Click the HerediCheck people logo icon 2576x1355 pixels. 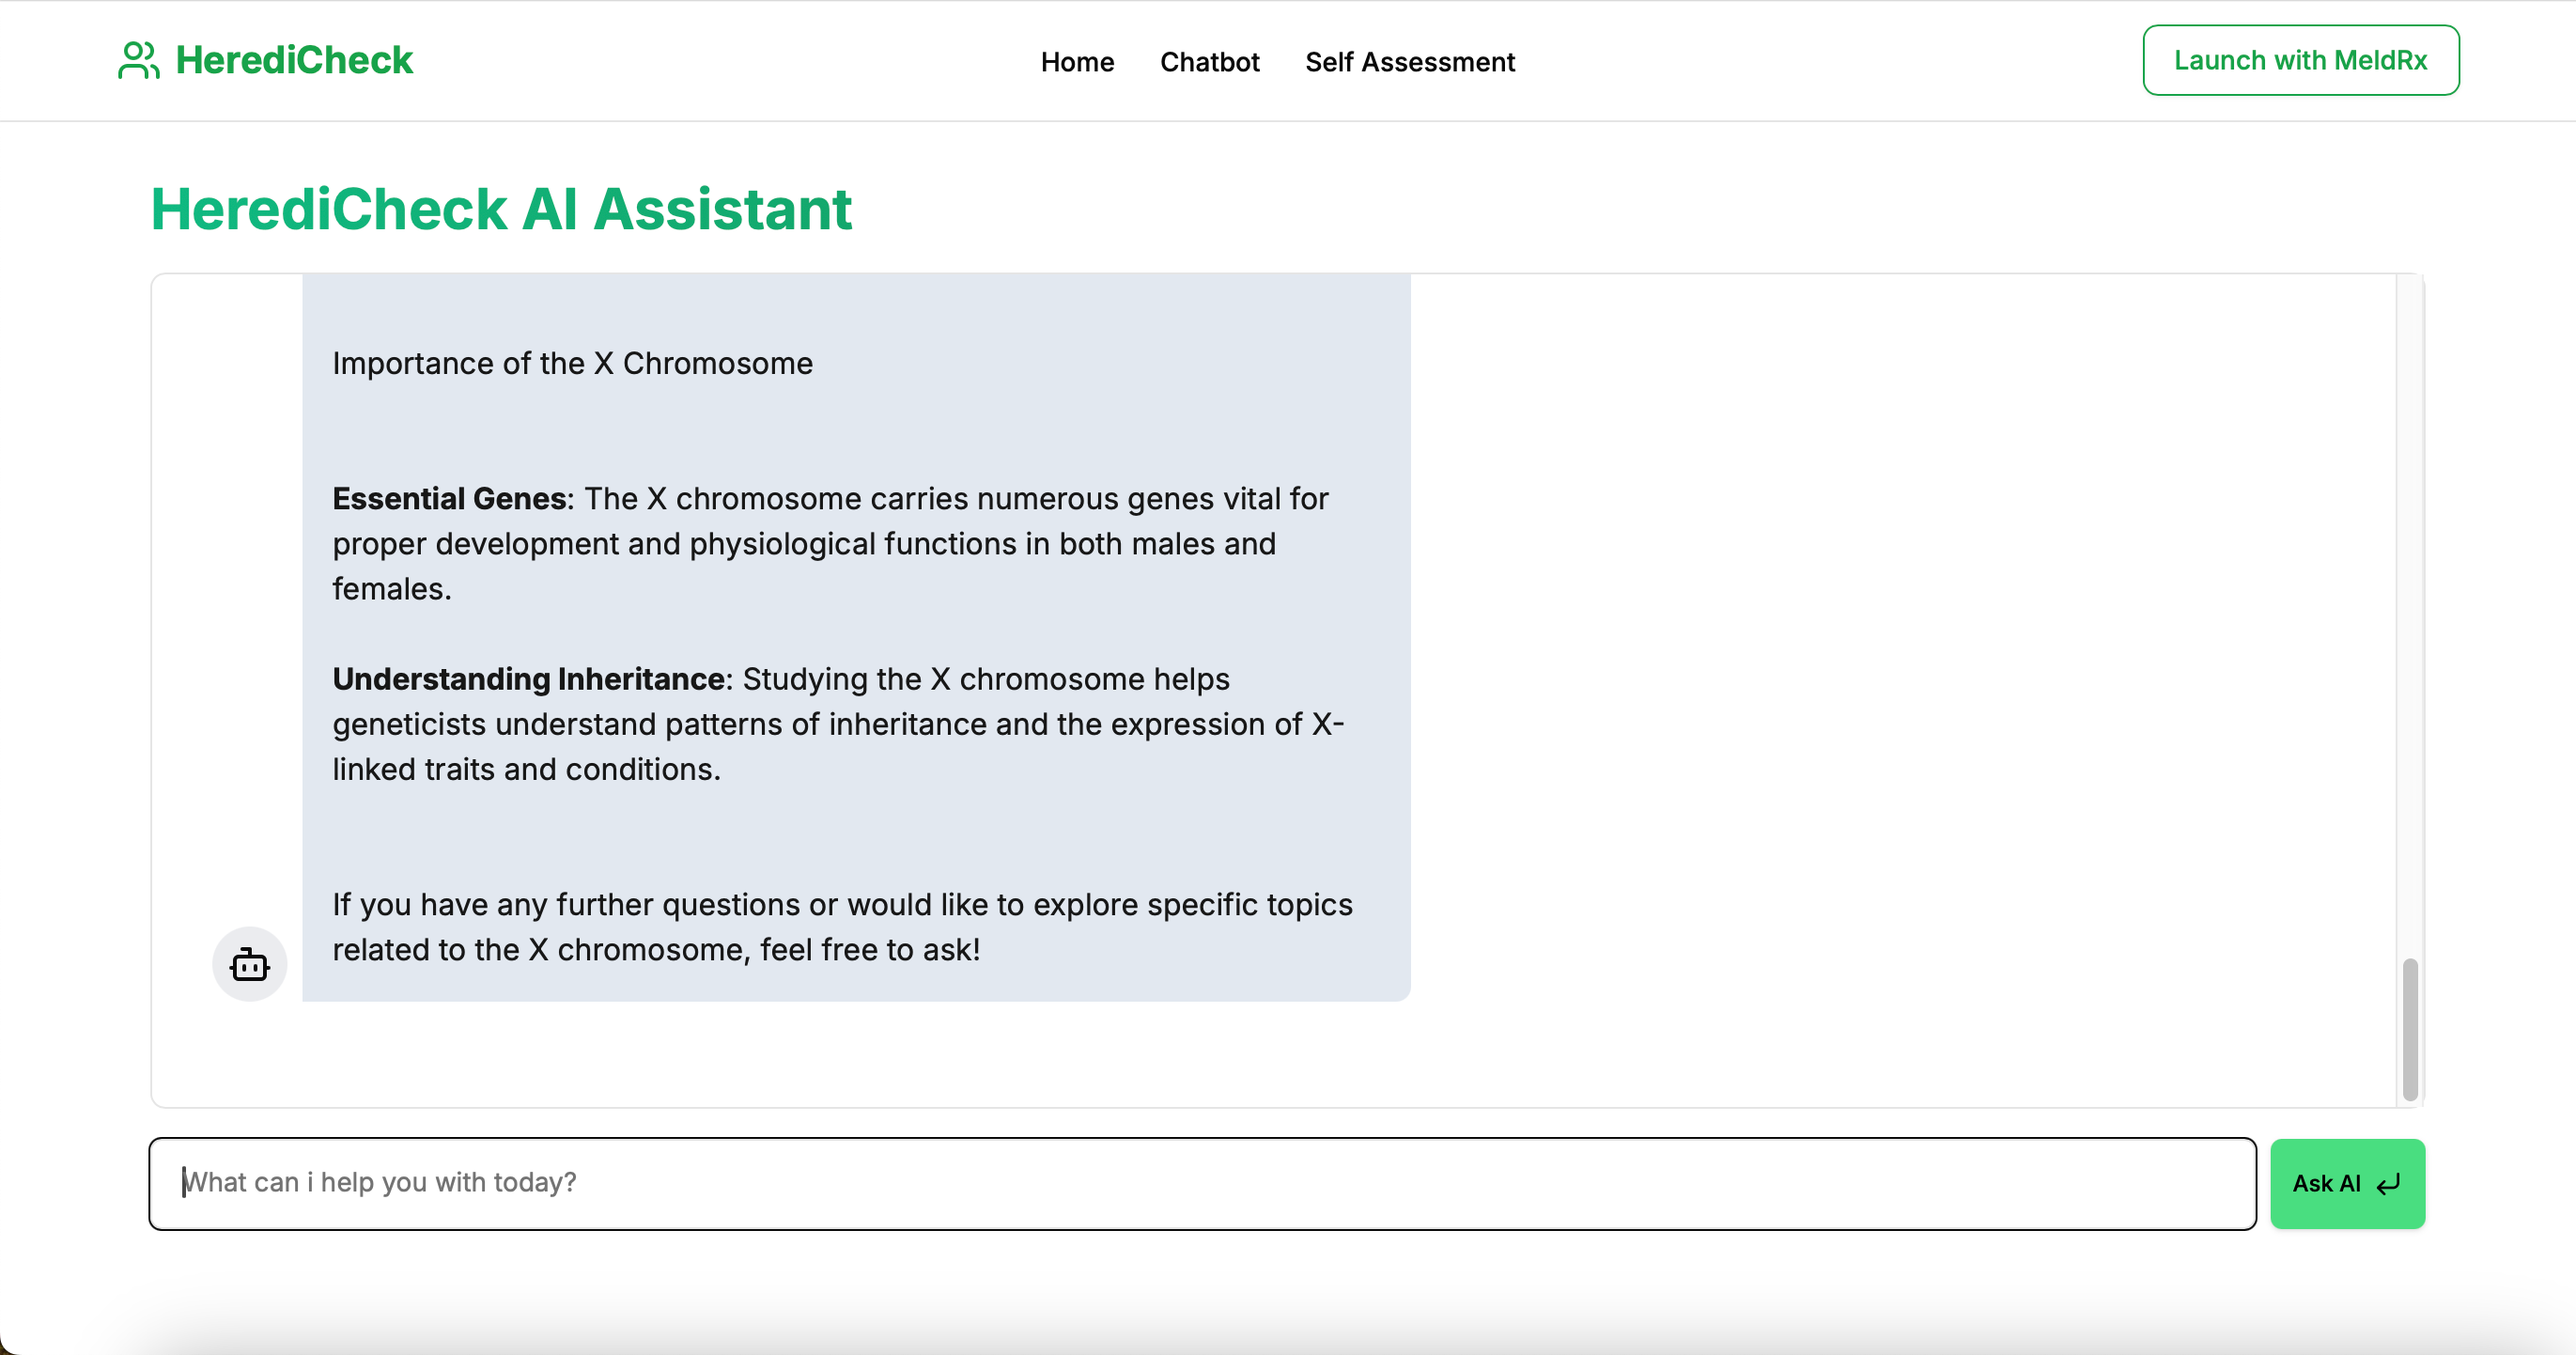[138, 60]
